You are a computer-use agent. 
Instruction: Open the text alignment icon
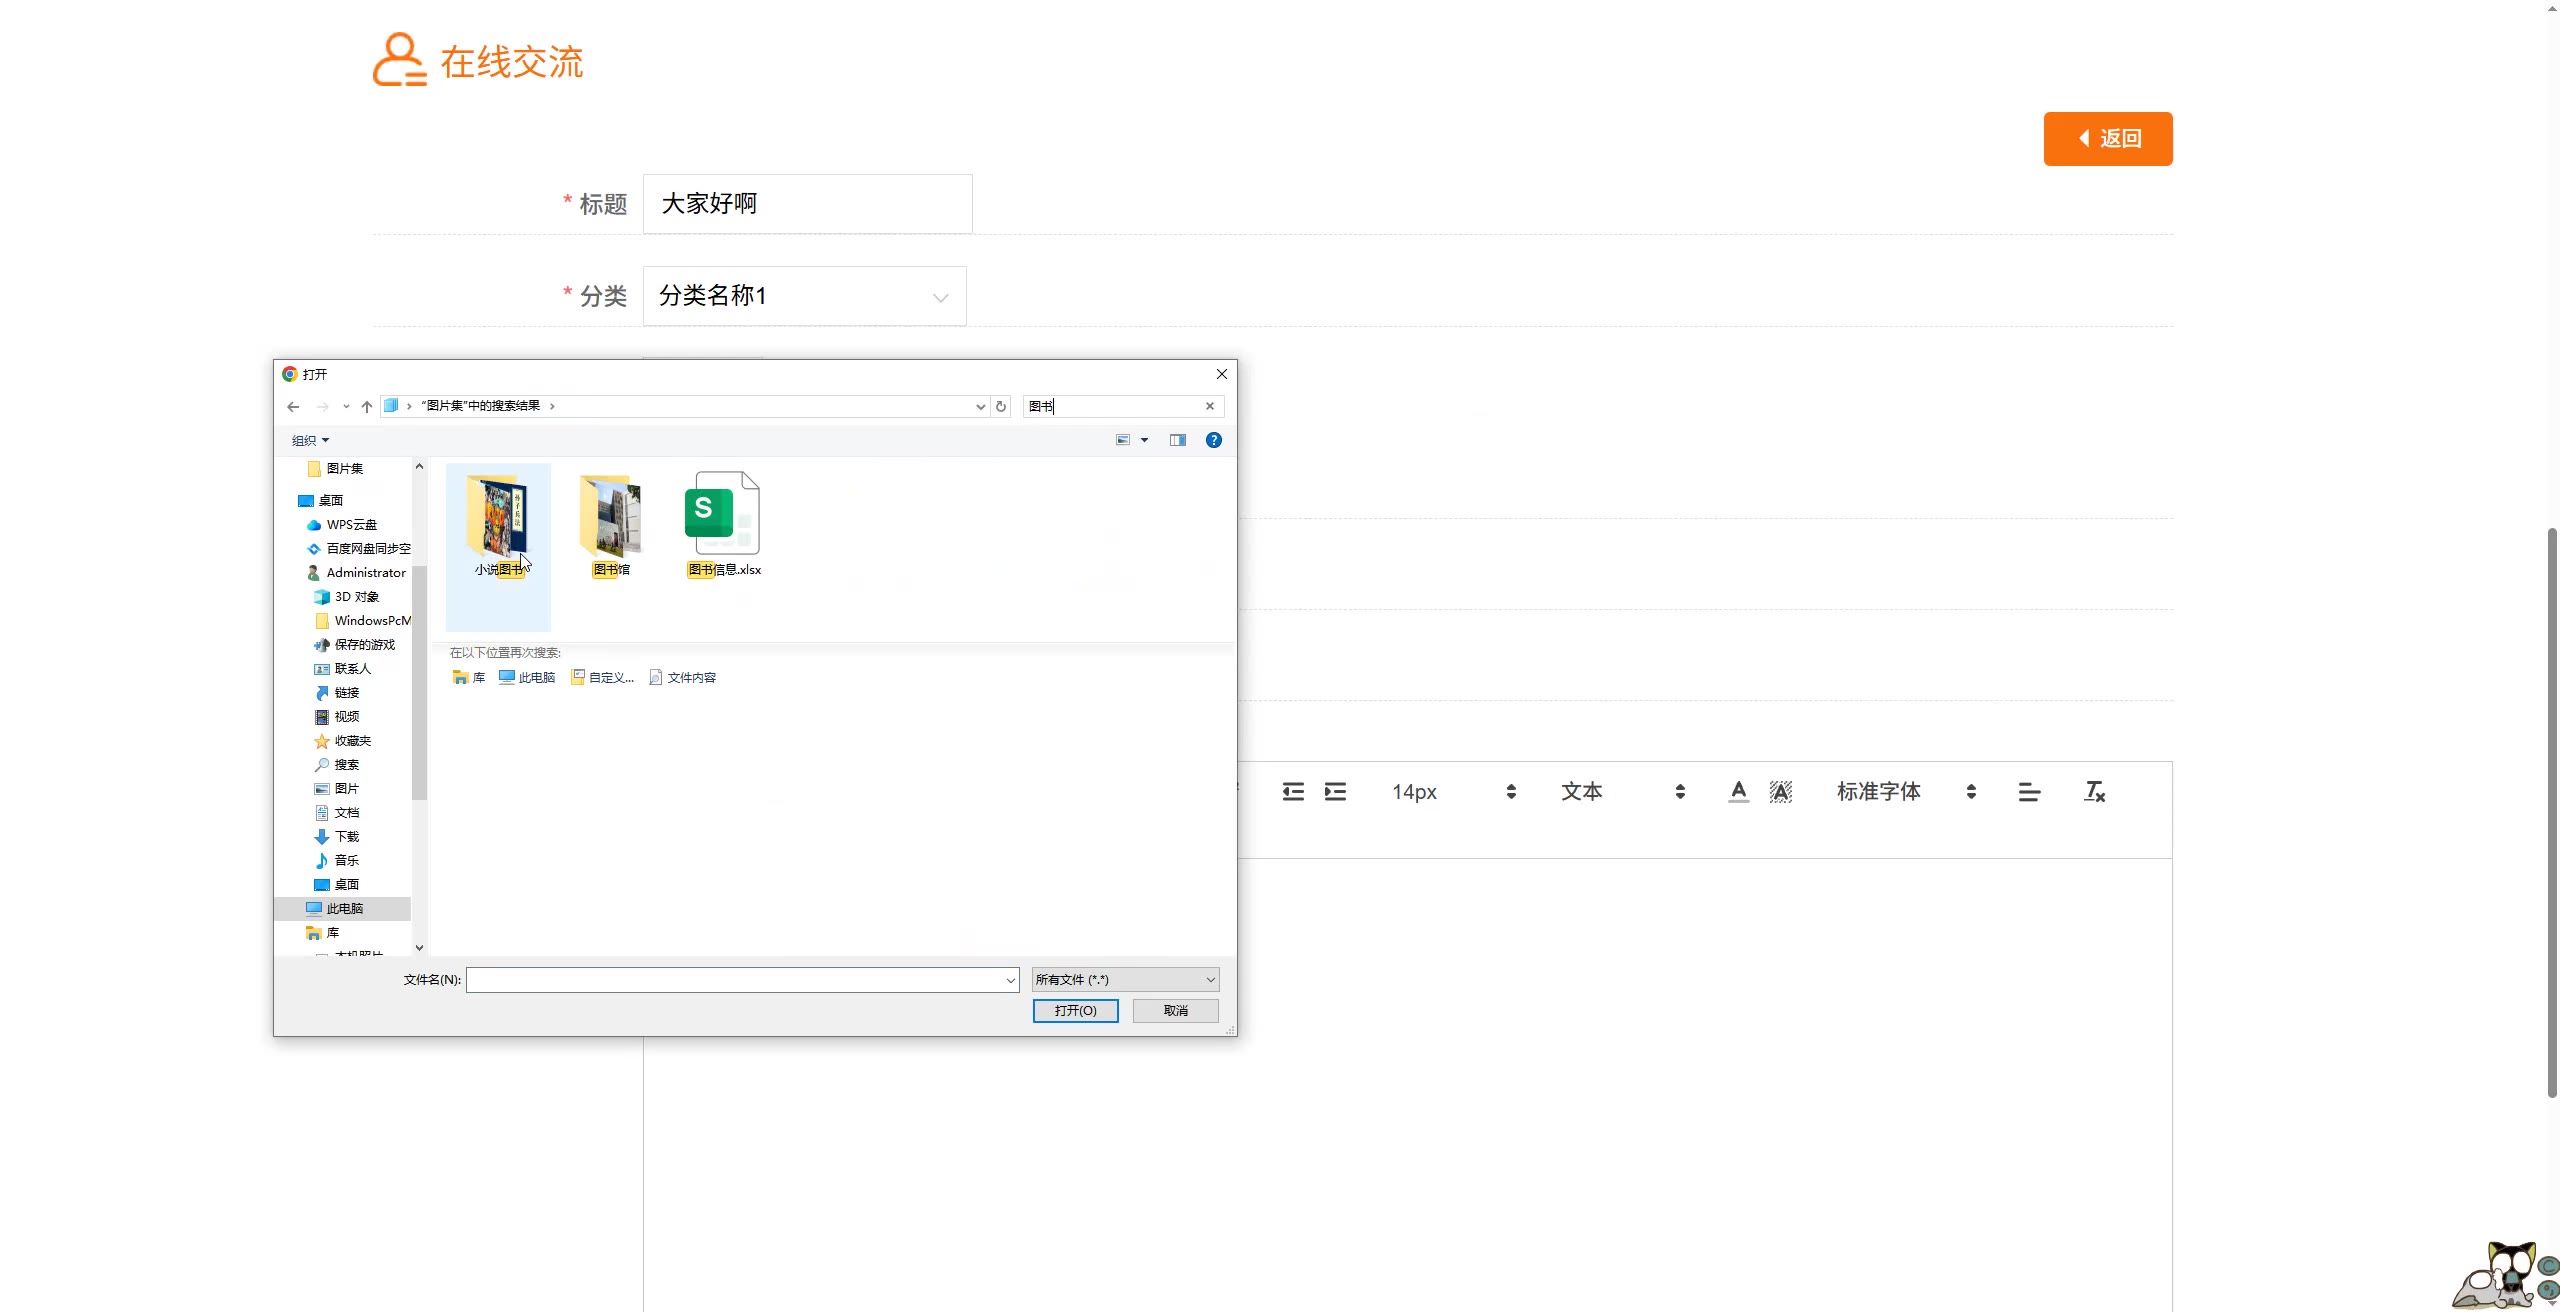[2029, 792]
